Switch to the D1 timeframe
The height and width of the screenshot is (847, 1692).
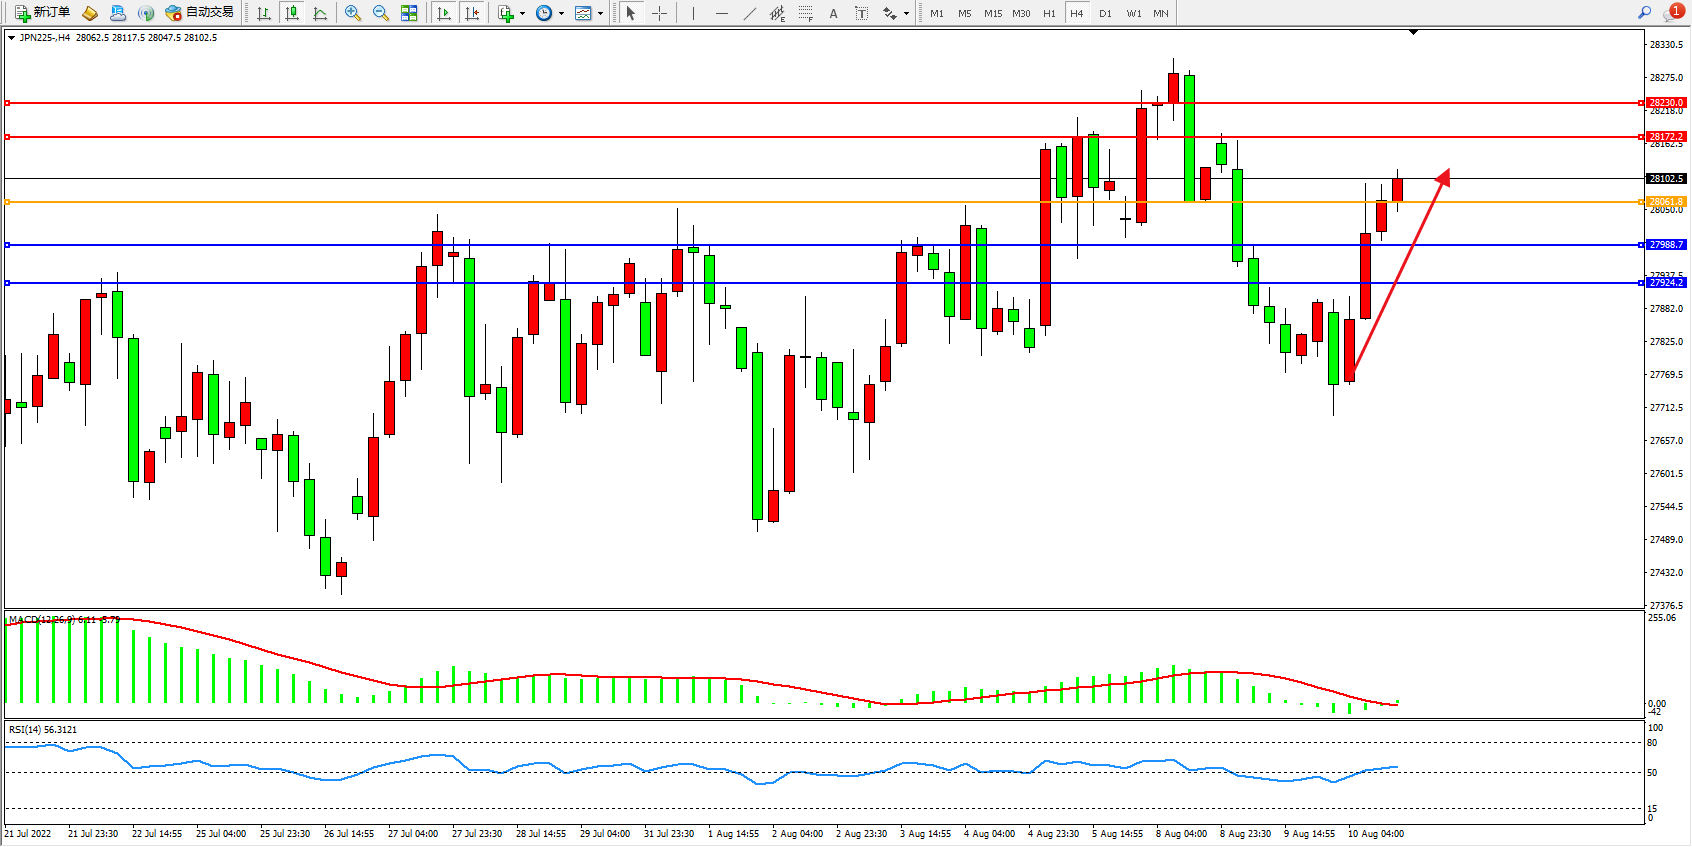[1105, 13]
